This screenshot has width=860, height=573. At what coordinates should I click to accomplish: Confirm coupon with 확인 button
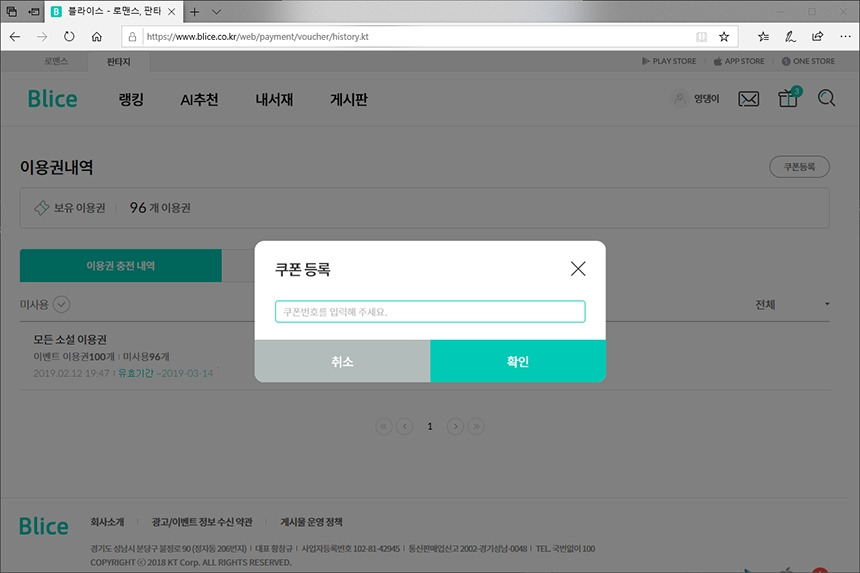tap(518, 361)
